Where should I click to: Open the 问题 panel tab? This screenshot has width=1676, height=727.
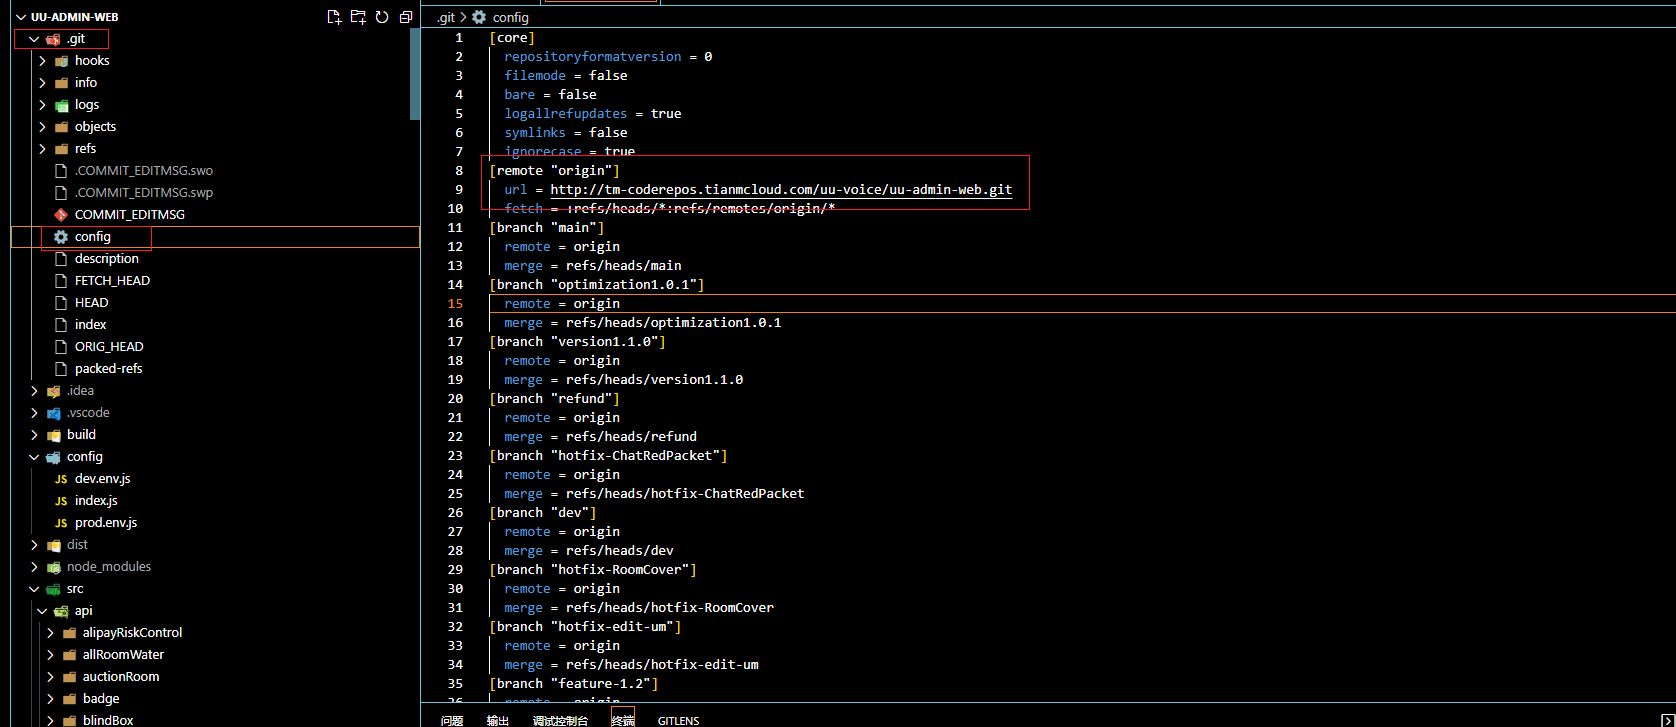coord(452,720)
